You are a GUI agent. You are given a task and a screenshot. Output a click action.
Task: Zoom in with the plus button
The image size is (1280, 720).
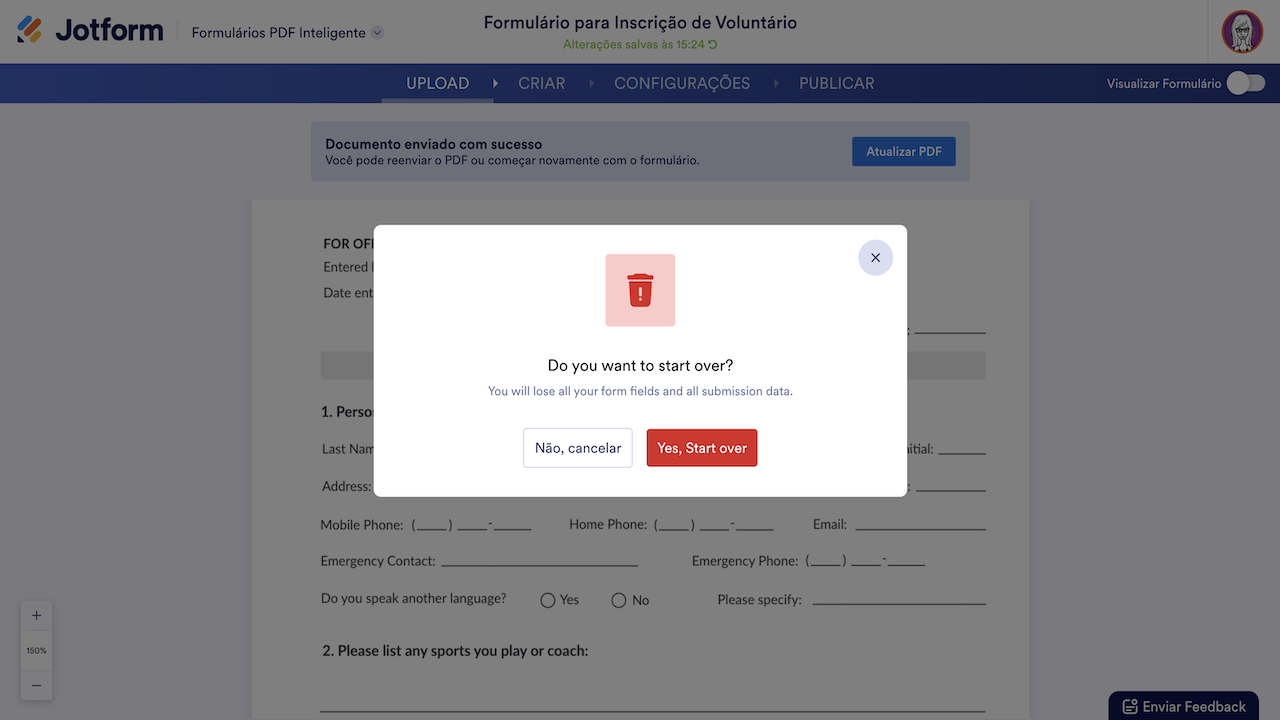(x=37, y=616)
